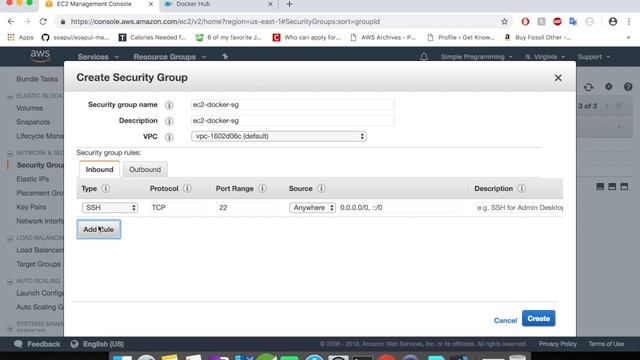Screen dimensions: 640x360
Task: Click the Create button
Action: (538, 318)
